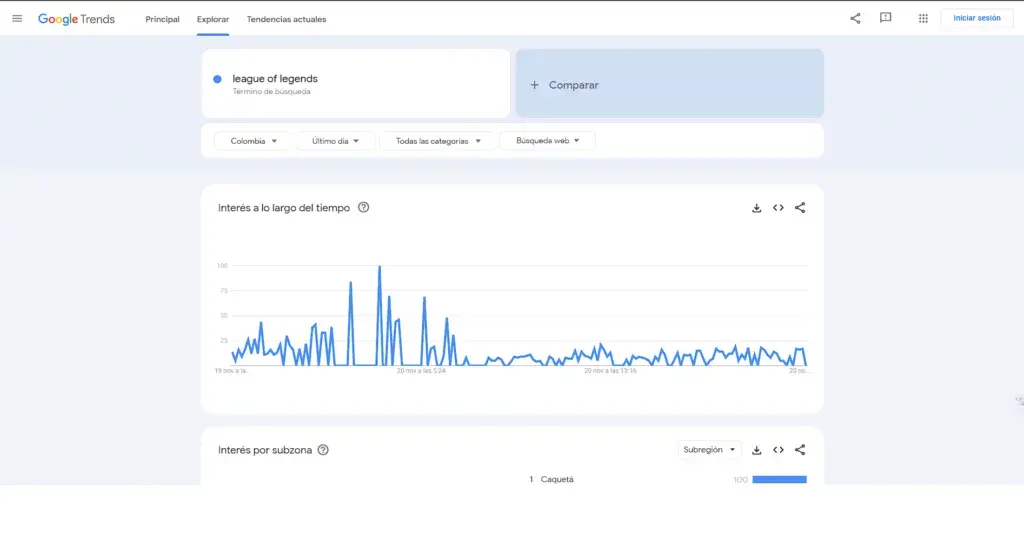Click the 20 nov a las 13:16 axis label

pos(610,371)
